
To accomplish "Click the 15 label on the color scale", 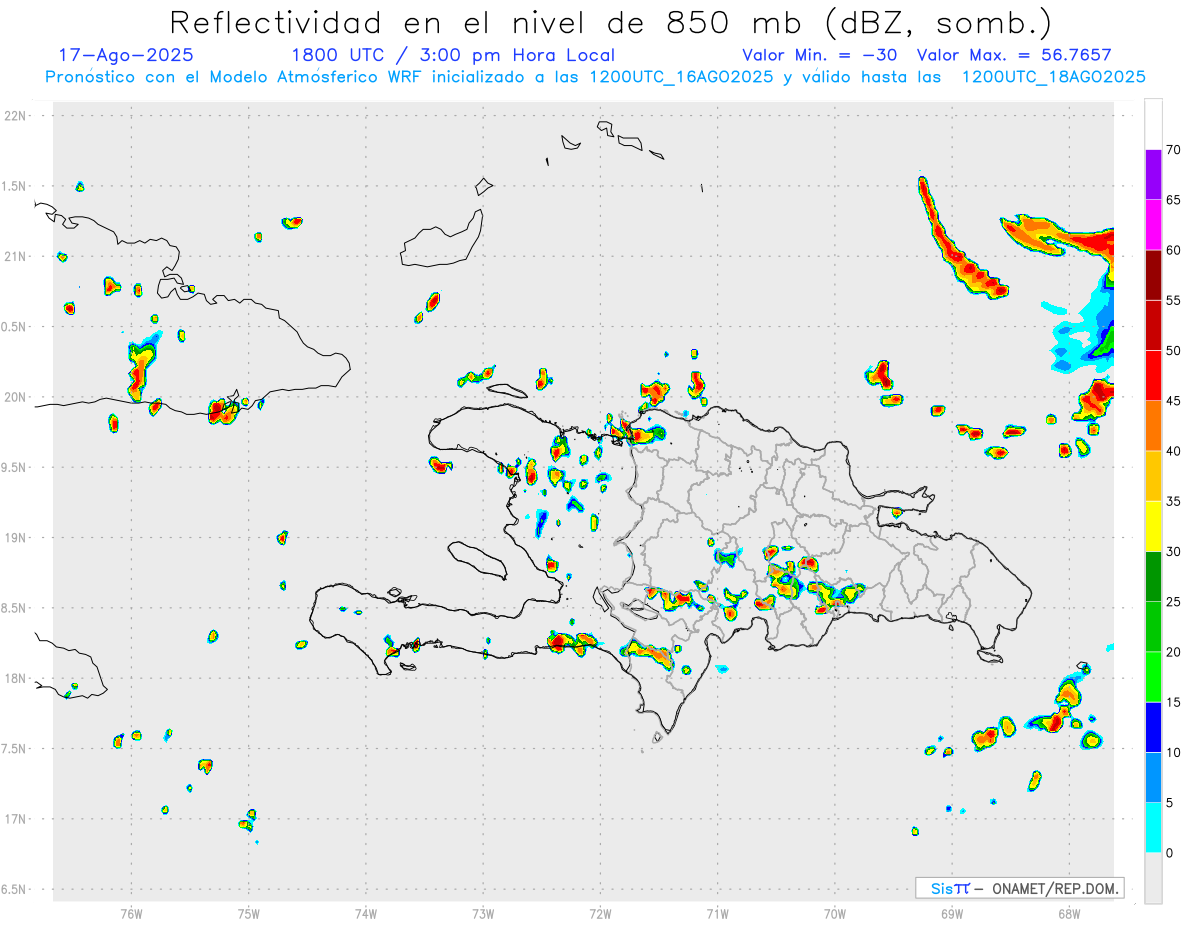I will (x=1173, y=702).
